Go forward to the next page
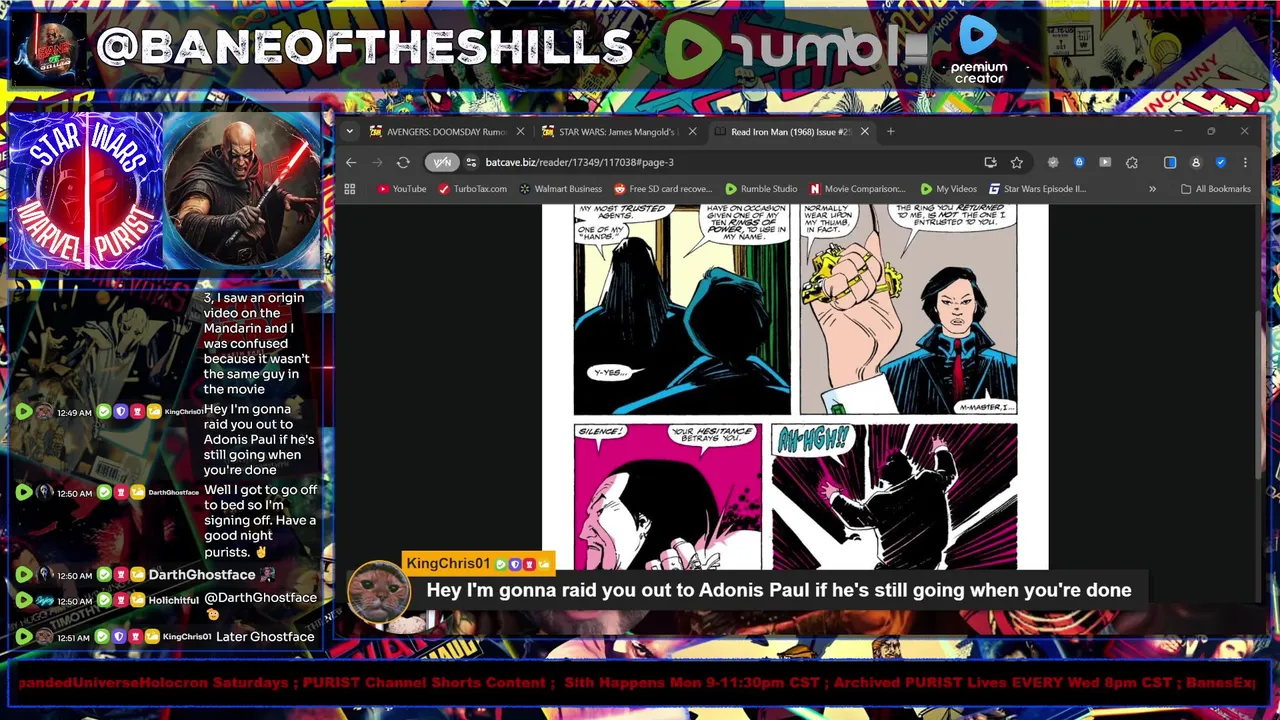This screenshot has width=1280, height=720. coord(377,162)
